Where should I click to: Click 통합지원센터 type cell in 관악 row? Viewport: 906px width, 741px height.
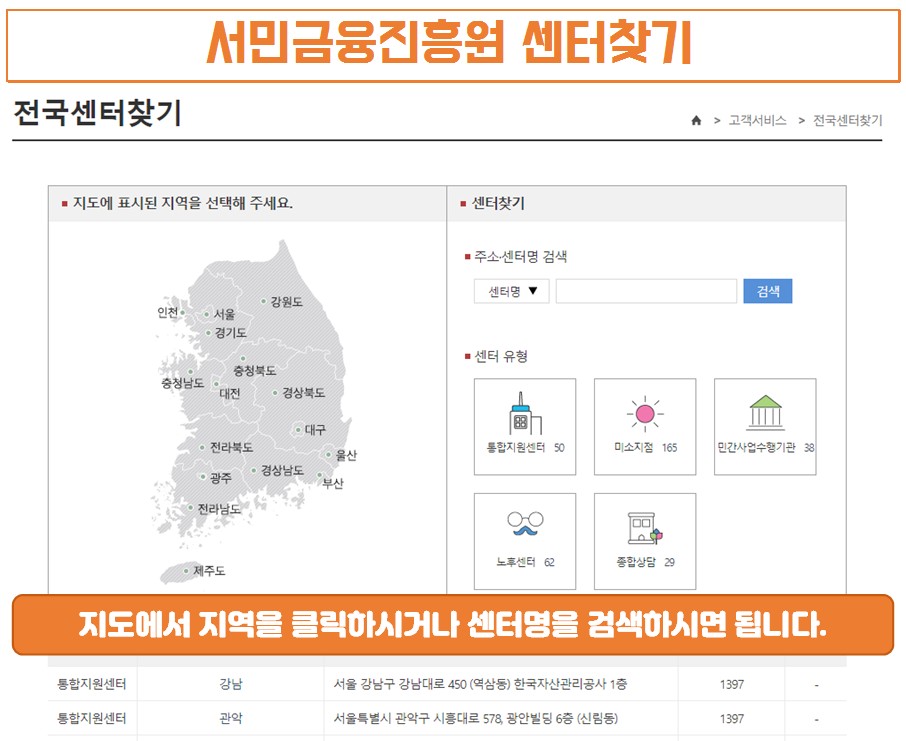tap(92, 718)
